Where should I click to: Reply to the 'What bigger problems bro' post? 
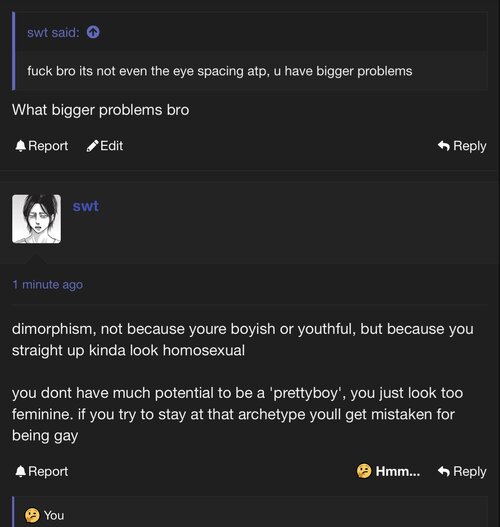(462, 146)
